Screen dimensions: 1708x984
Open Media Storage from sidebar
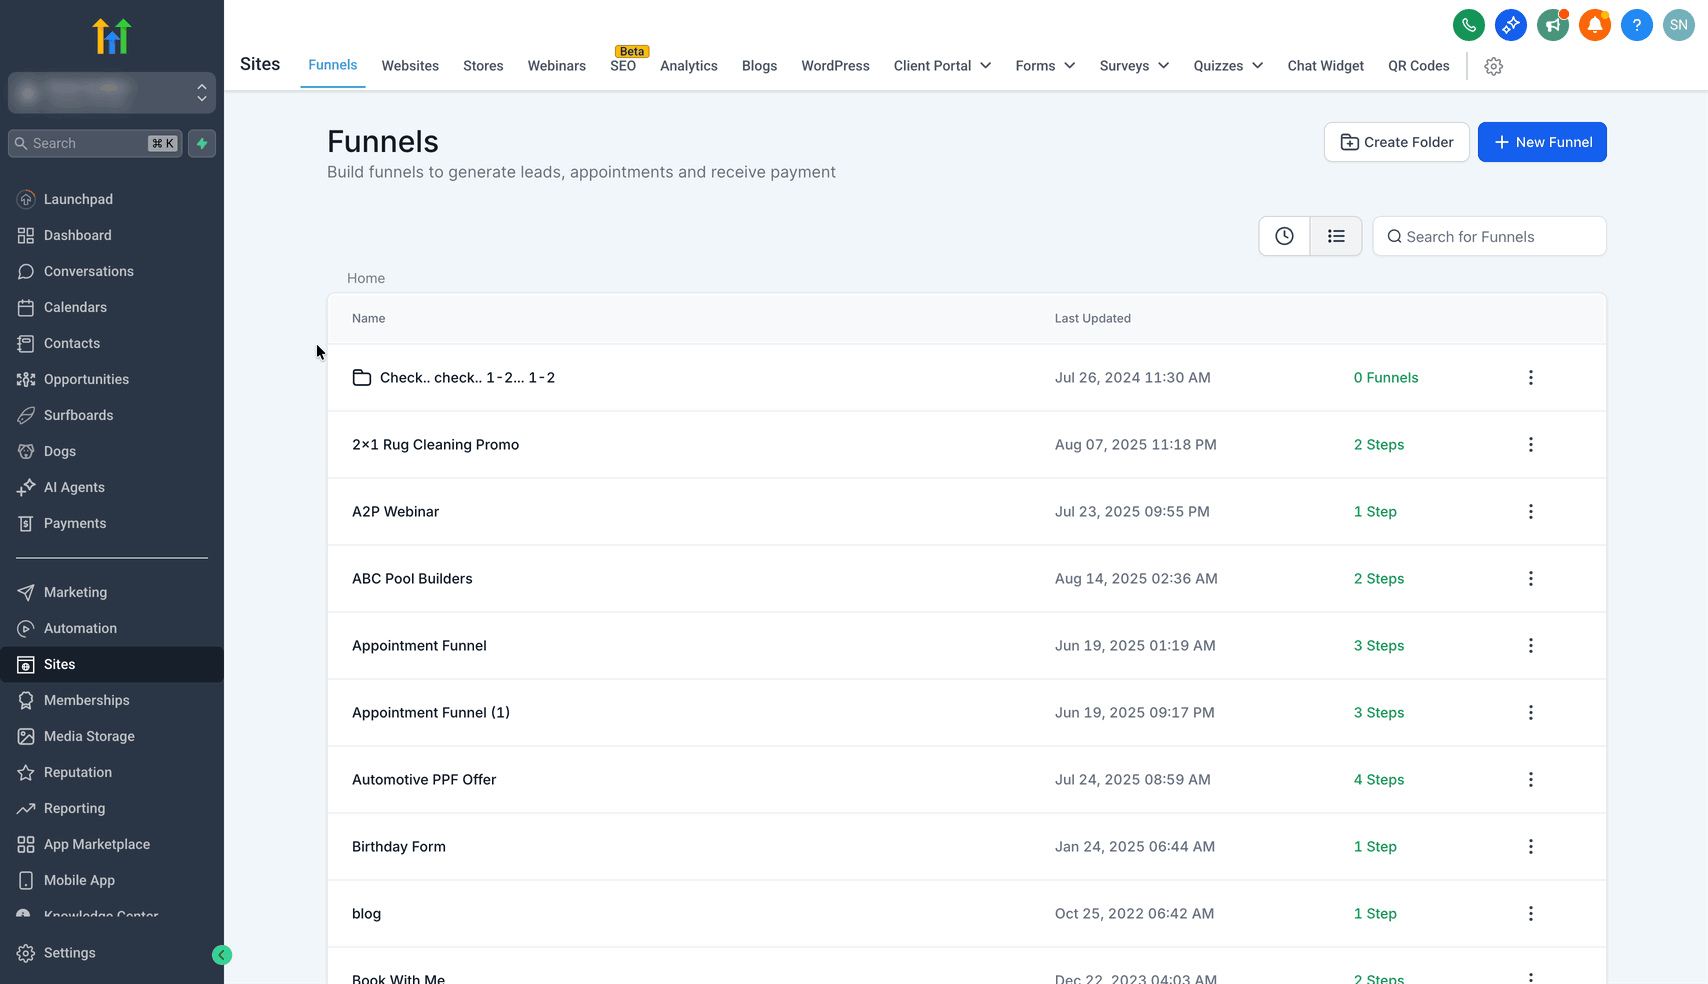112,736
